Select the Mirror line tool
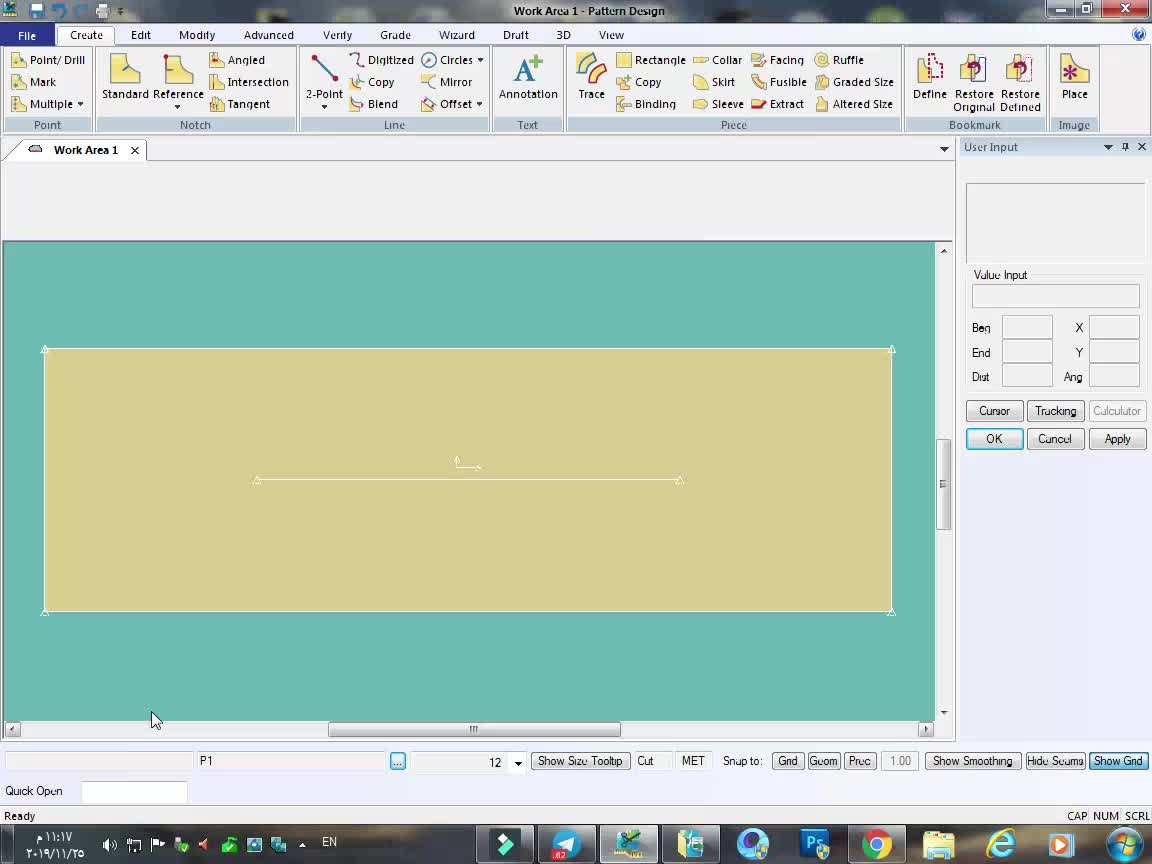 (x=446, y=82)
